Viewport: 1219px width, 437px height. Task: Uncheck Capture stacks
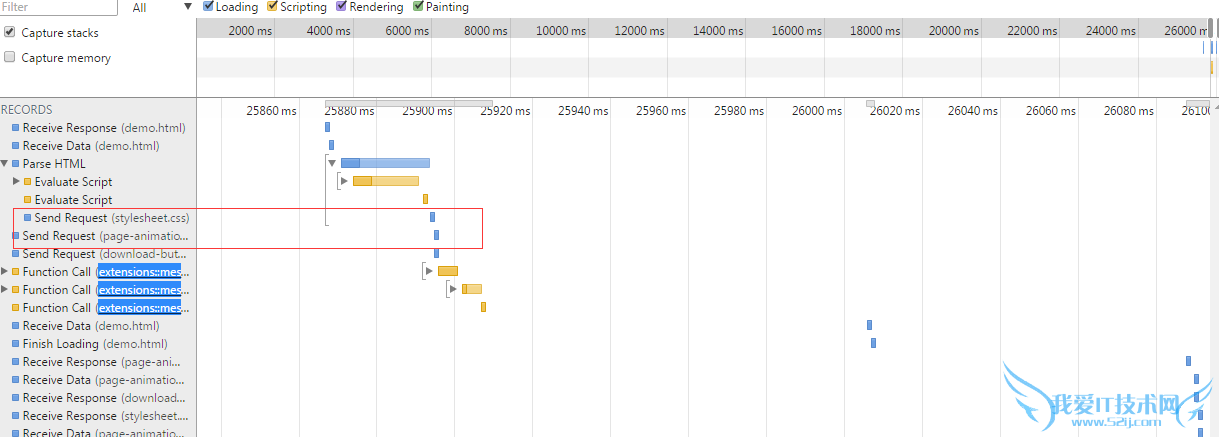[x=10, y=32]
